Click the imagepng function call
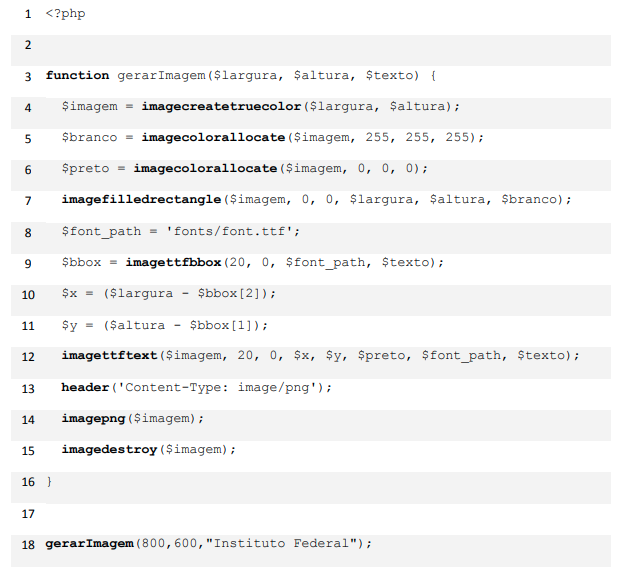This screenshot has height=581, width=641. (x=89, y=419)
